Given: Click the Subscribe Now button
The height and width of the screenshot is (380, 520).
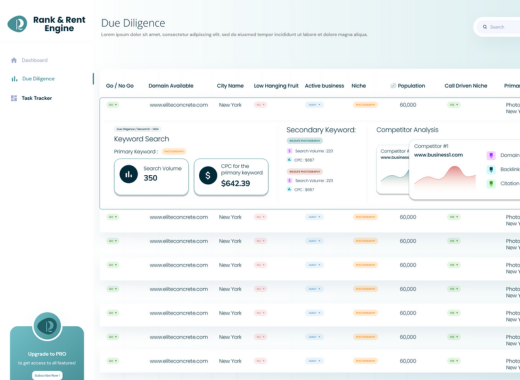Looking at the screenshot, I should [x=47, y=375].
